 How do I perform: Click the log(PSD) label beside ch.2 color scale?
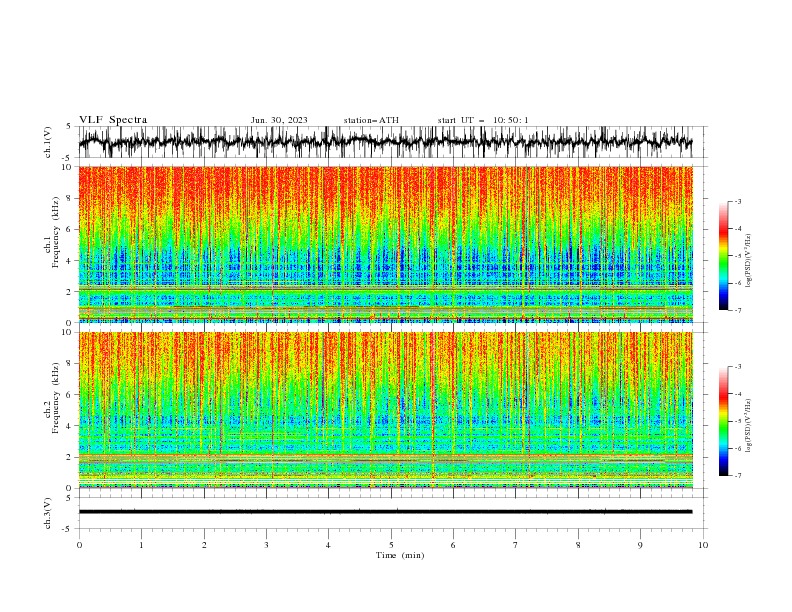749,426
